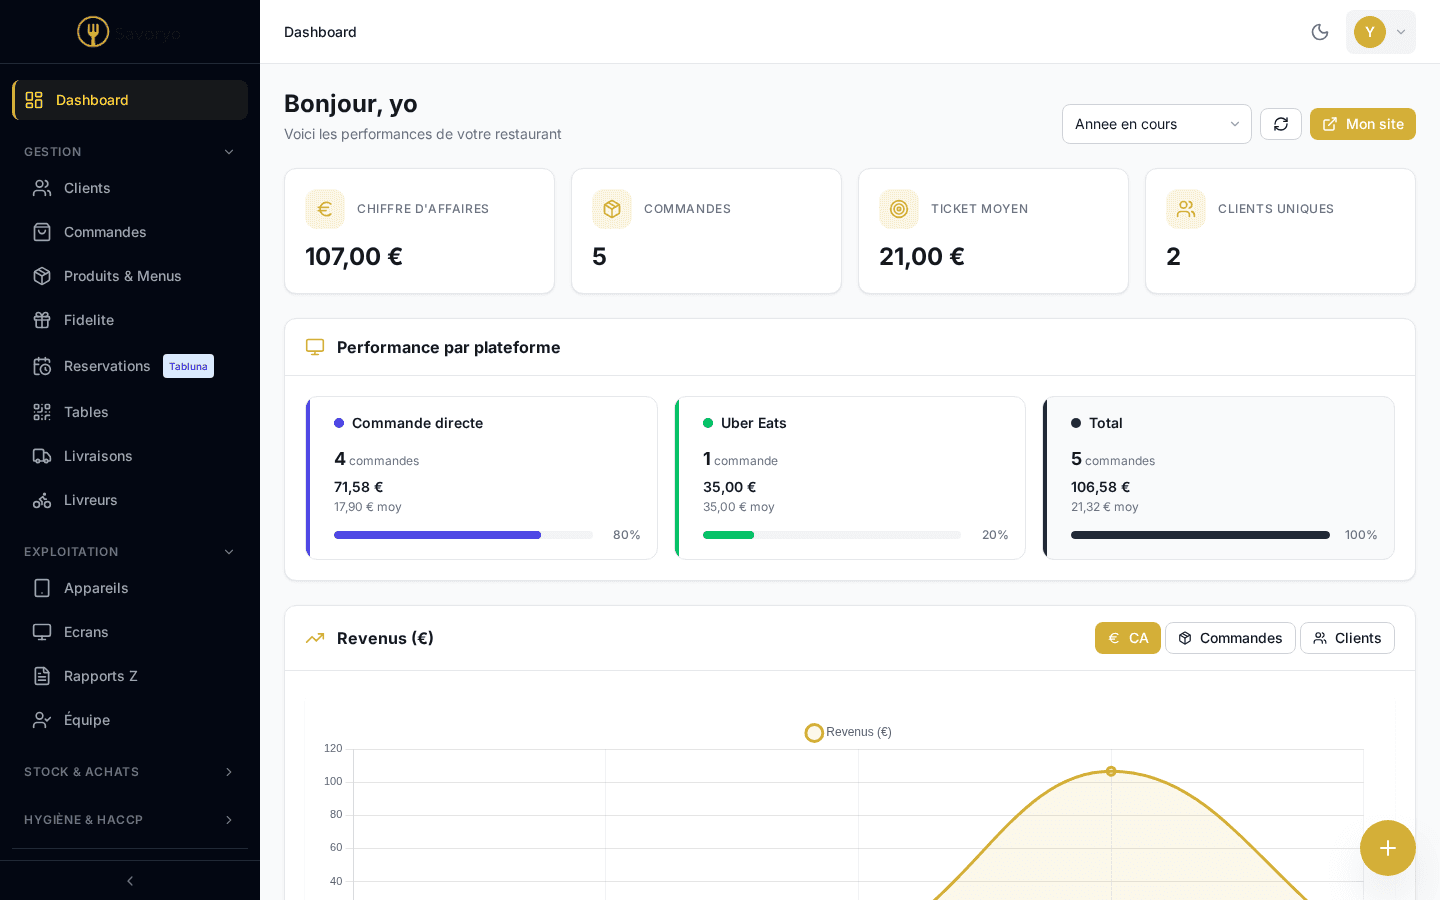Open the Clients page from sidebar
This screenshot has width=1440, height=900.
click(130, 188)
